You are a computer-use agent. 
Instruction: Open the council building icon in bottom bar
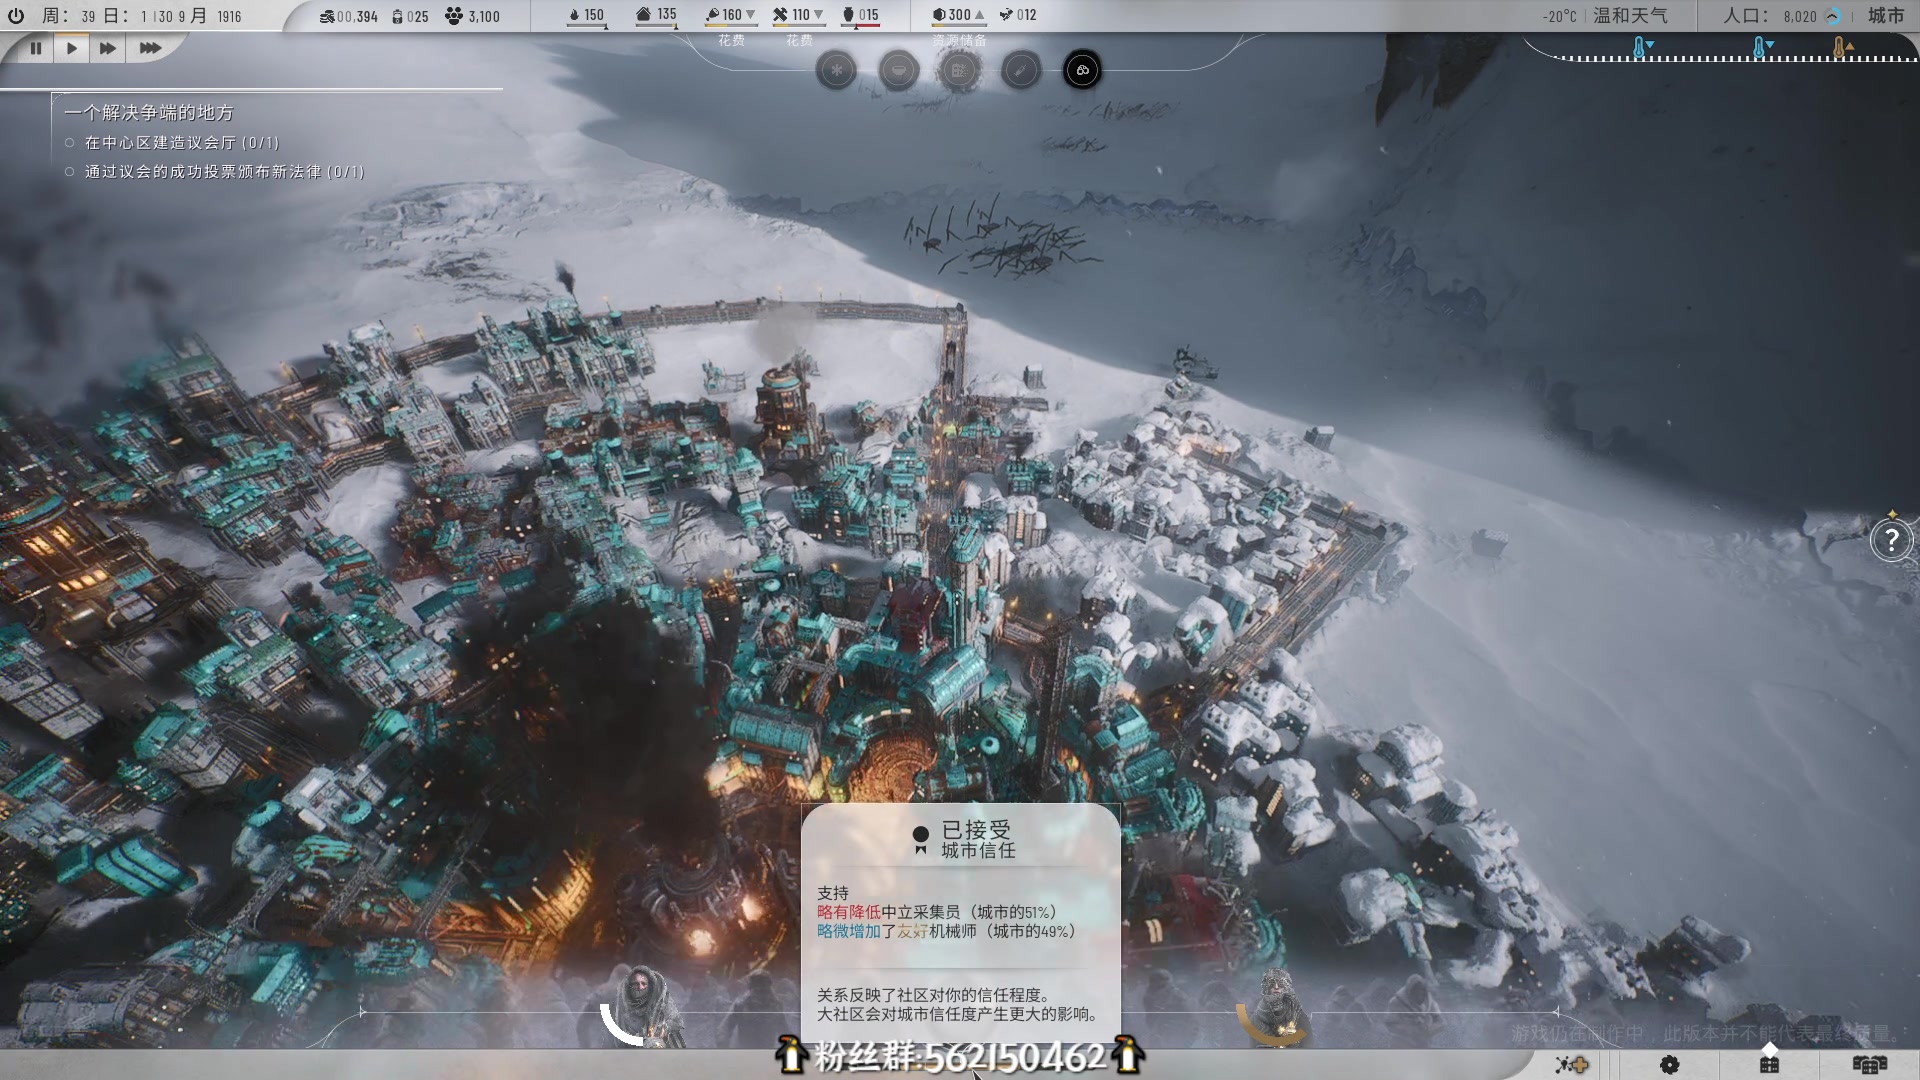[1769, 1063]
